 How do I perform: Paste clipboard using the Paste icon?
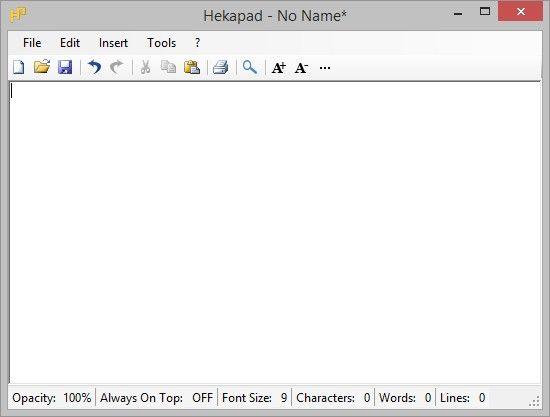(x=192, y=67)
